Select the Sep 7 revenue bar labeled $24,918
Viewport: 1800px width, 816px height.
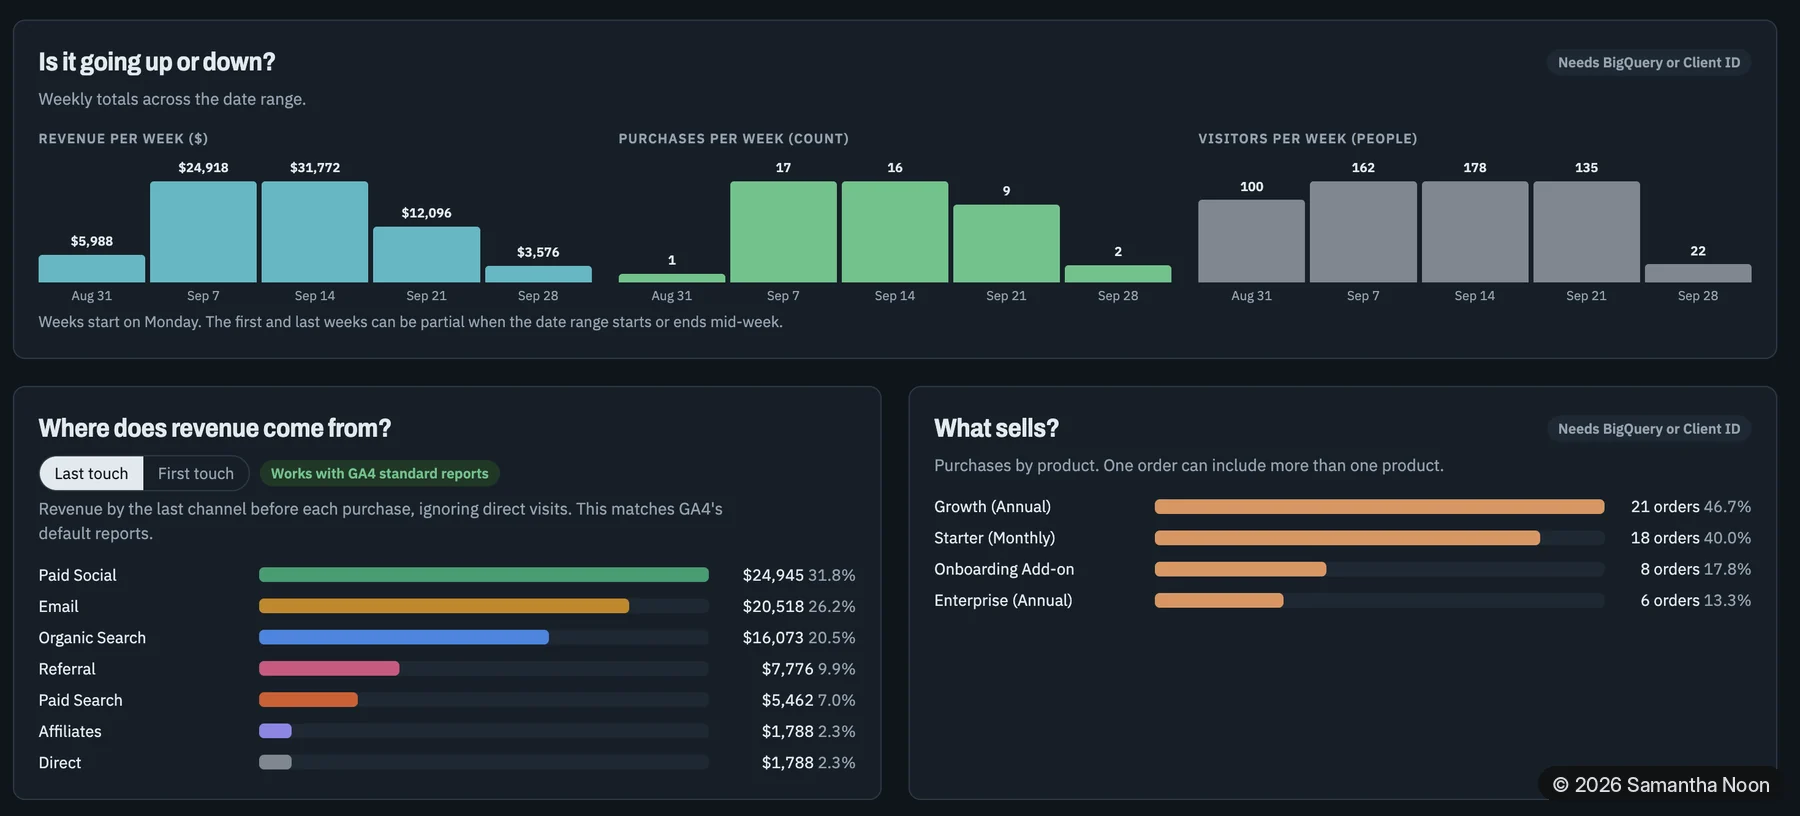click(x=203, y=232)
